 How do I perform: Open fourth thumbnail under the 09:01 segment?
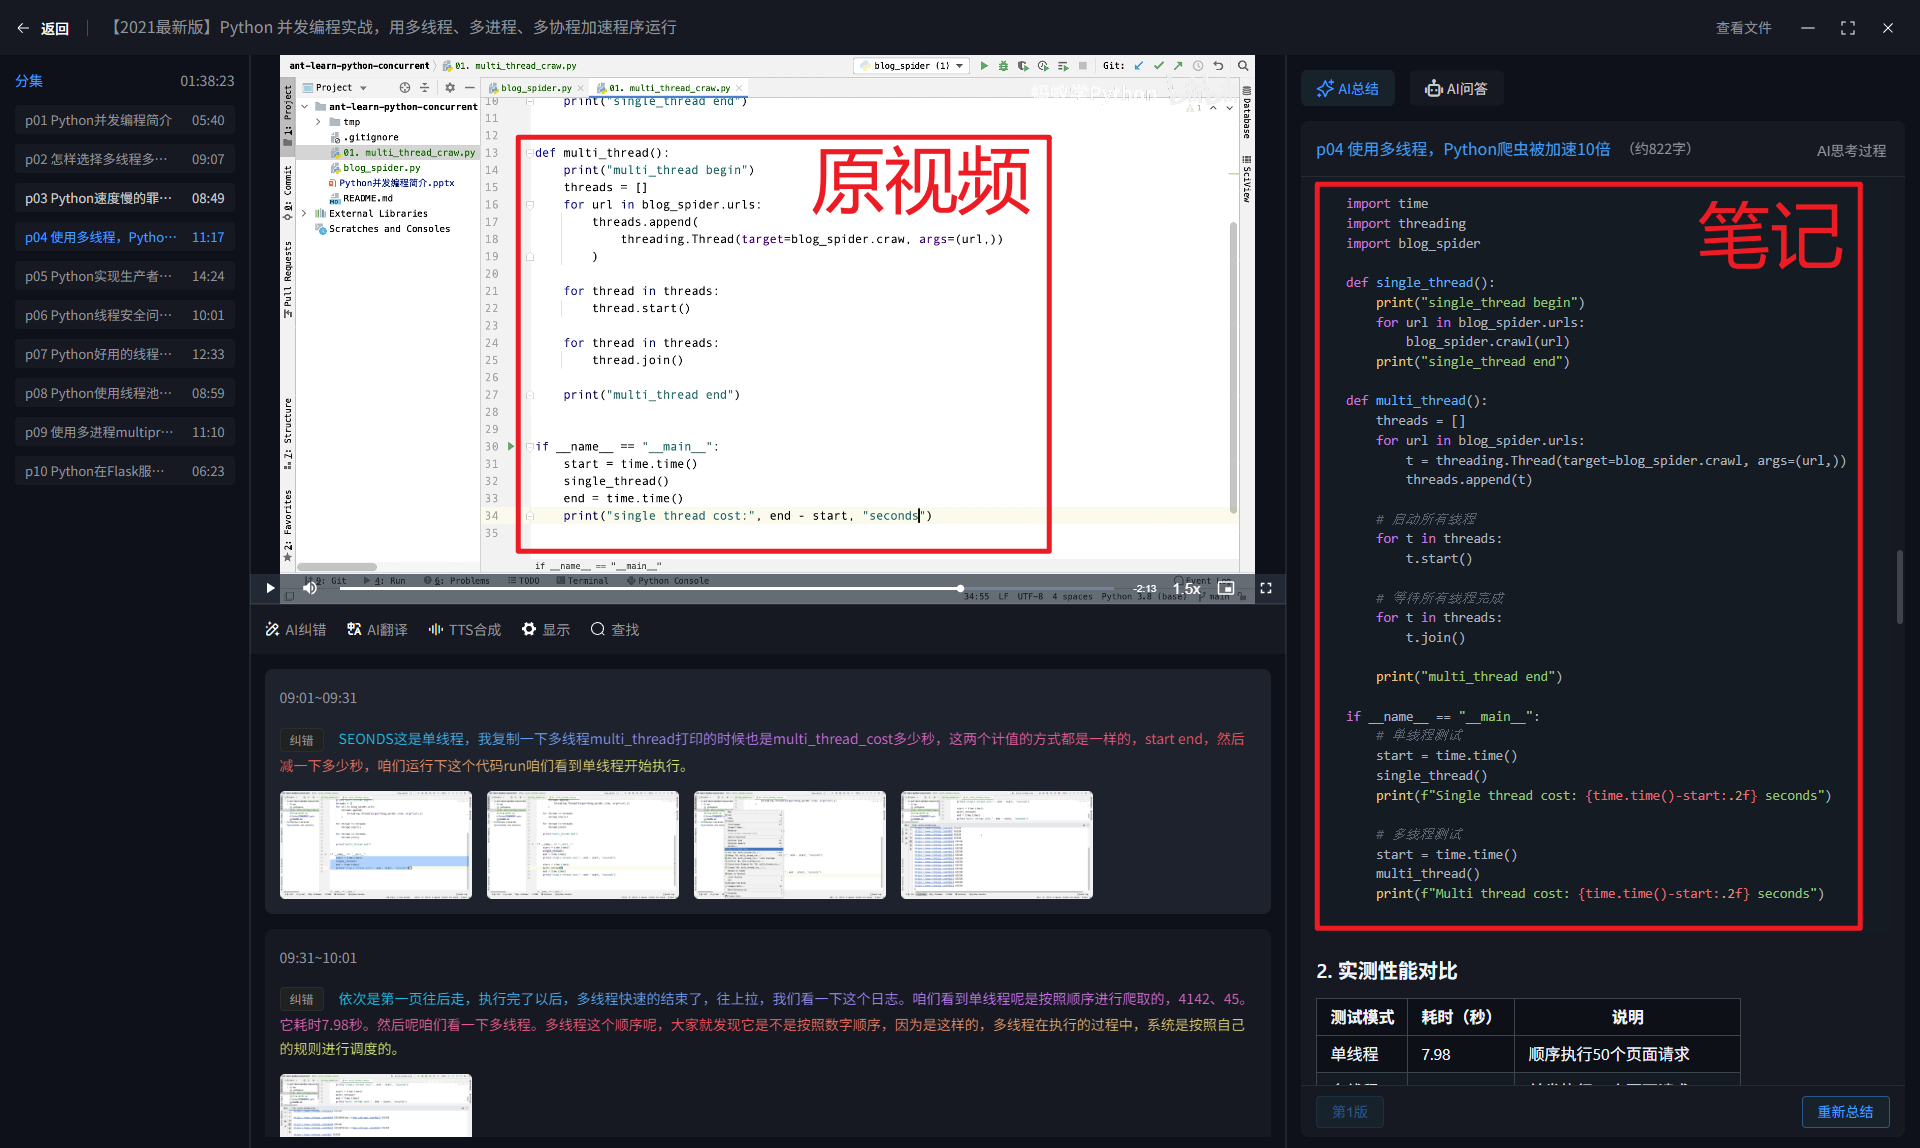point(997,845)
